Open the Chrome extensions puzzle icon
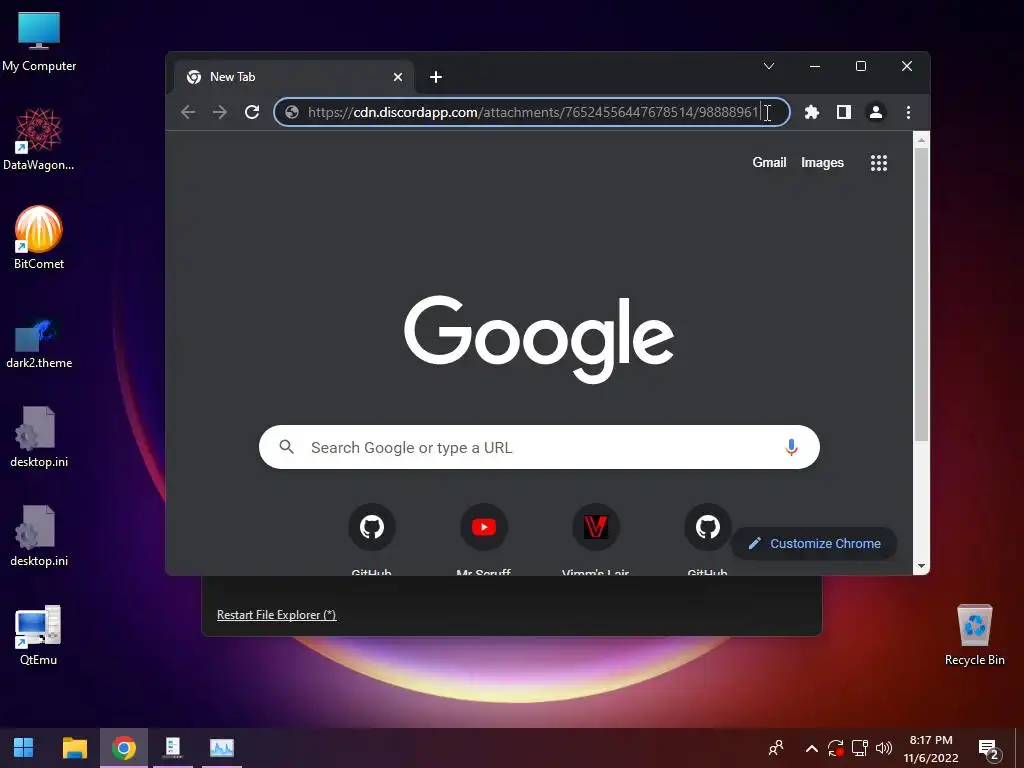Image resolution: width=1024 pixels, height=768 pixels. (812, 112)
